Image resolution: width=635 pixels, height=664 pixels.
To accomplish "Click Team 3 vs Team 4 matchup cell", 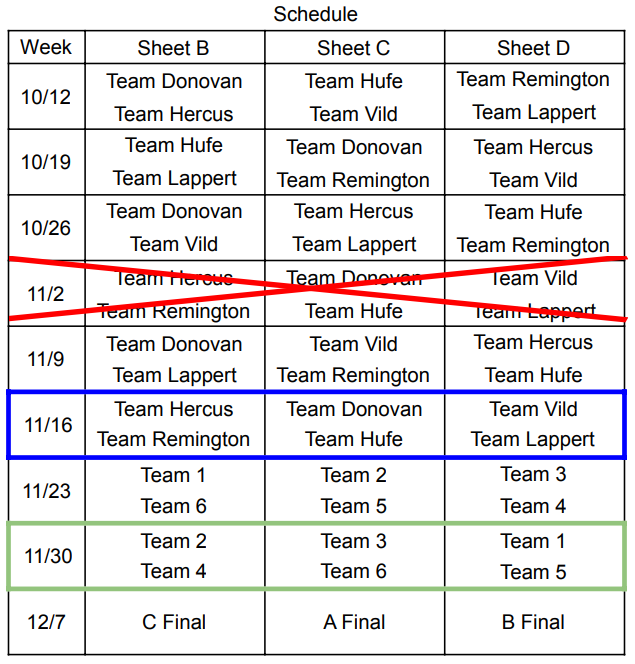I will point(533,490).
